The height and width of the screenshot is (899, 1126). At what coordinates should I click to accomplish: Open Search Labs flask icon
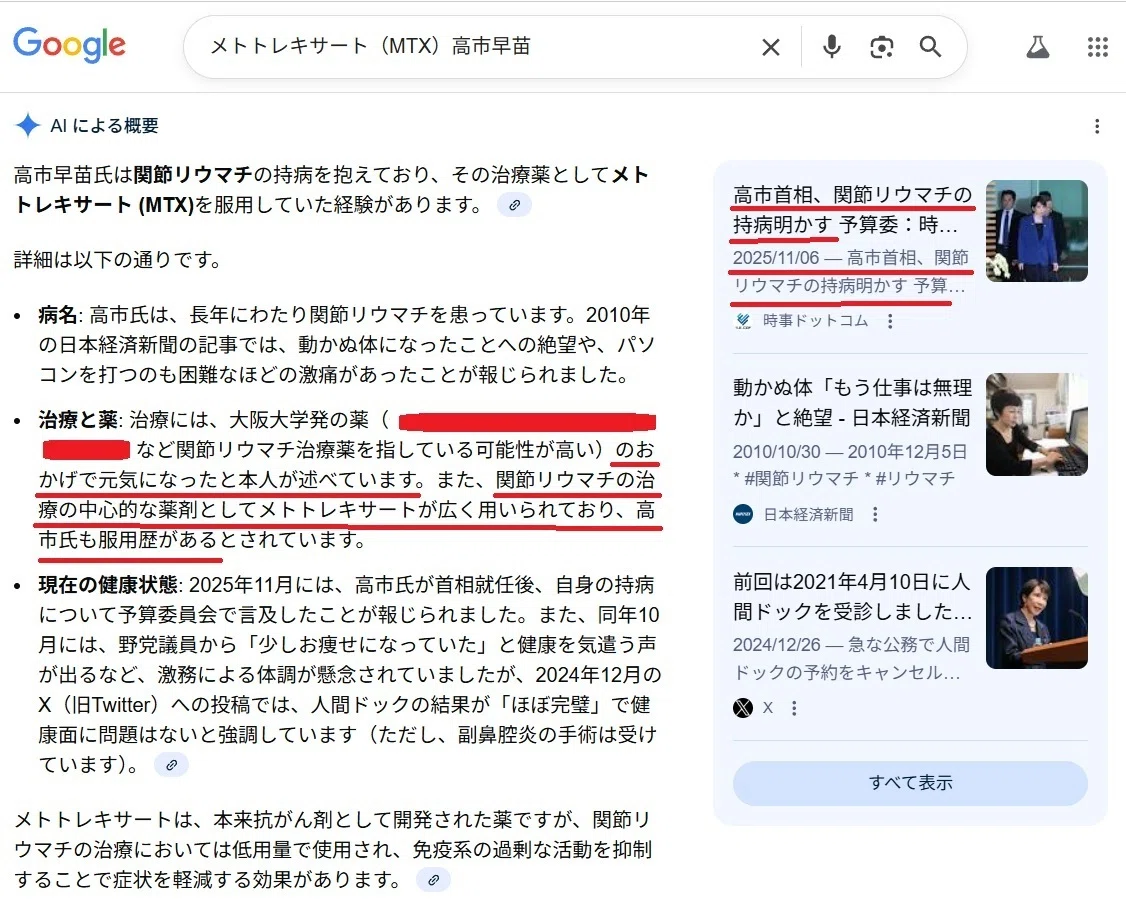tap(1038, 47)
